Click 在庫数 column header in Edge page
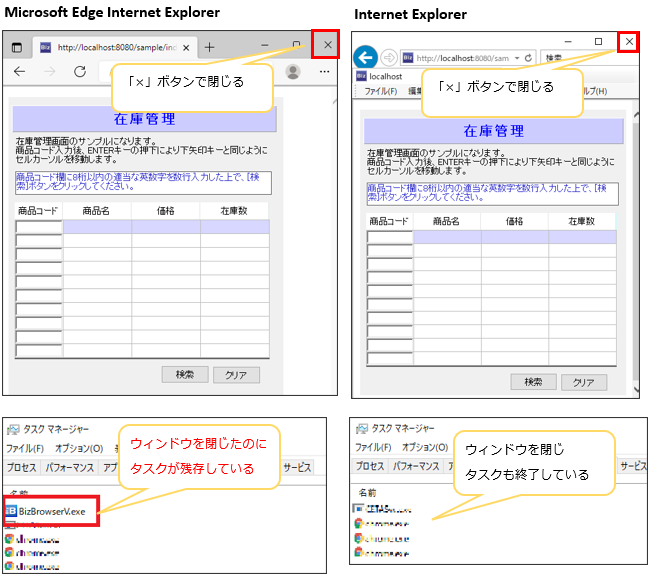The width and height of the screenshot is (654, 576). [x=234, y=211]
